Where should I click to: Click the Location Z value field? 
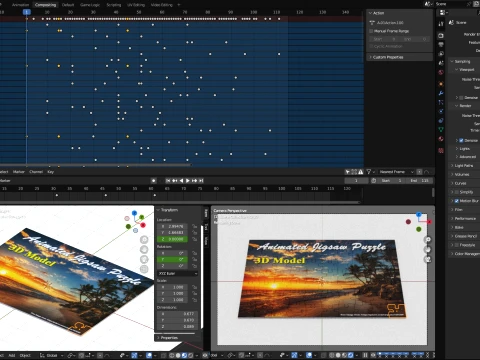coord(173,239)
